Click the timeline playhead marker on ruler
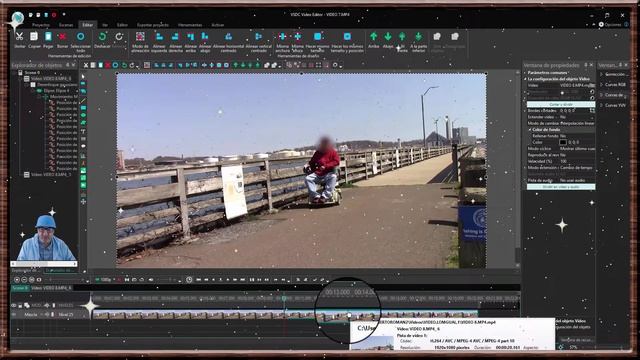Viewport: 640px width, 360px height. point(284,299)
